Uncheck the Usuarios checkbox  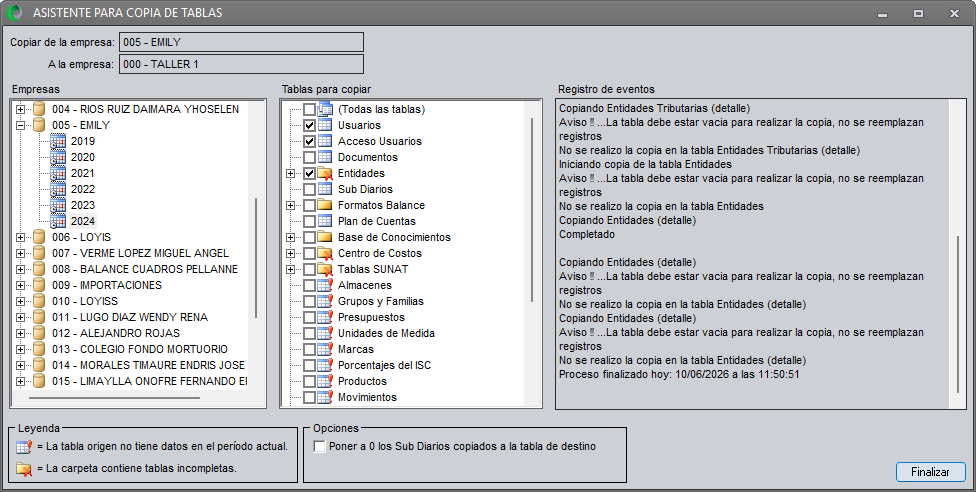309,125
